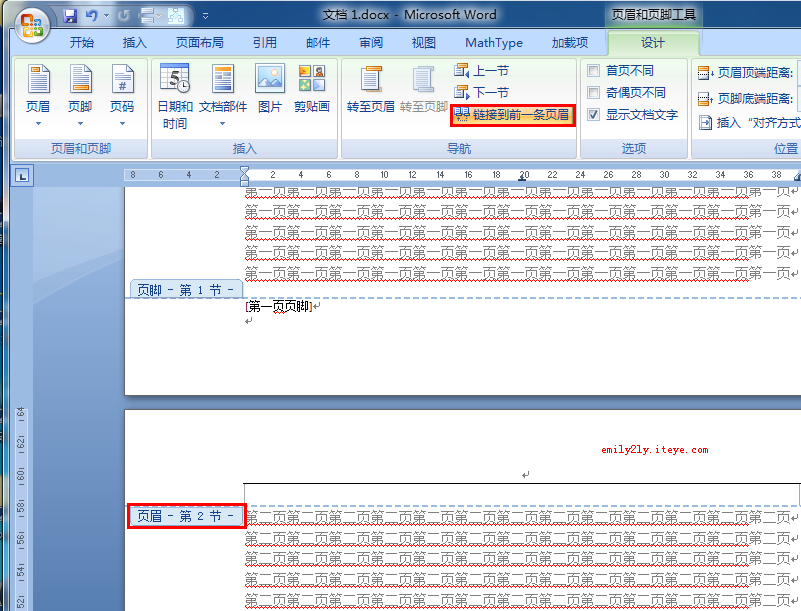
Task: Expand the 页眉 dropdown arrow
Action: point(38,123)
